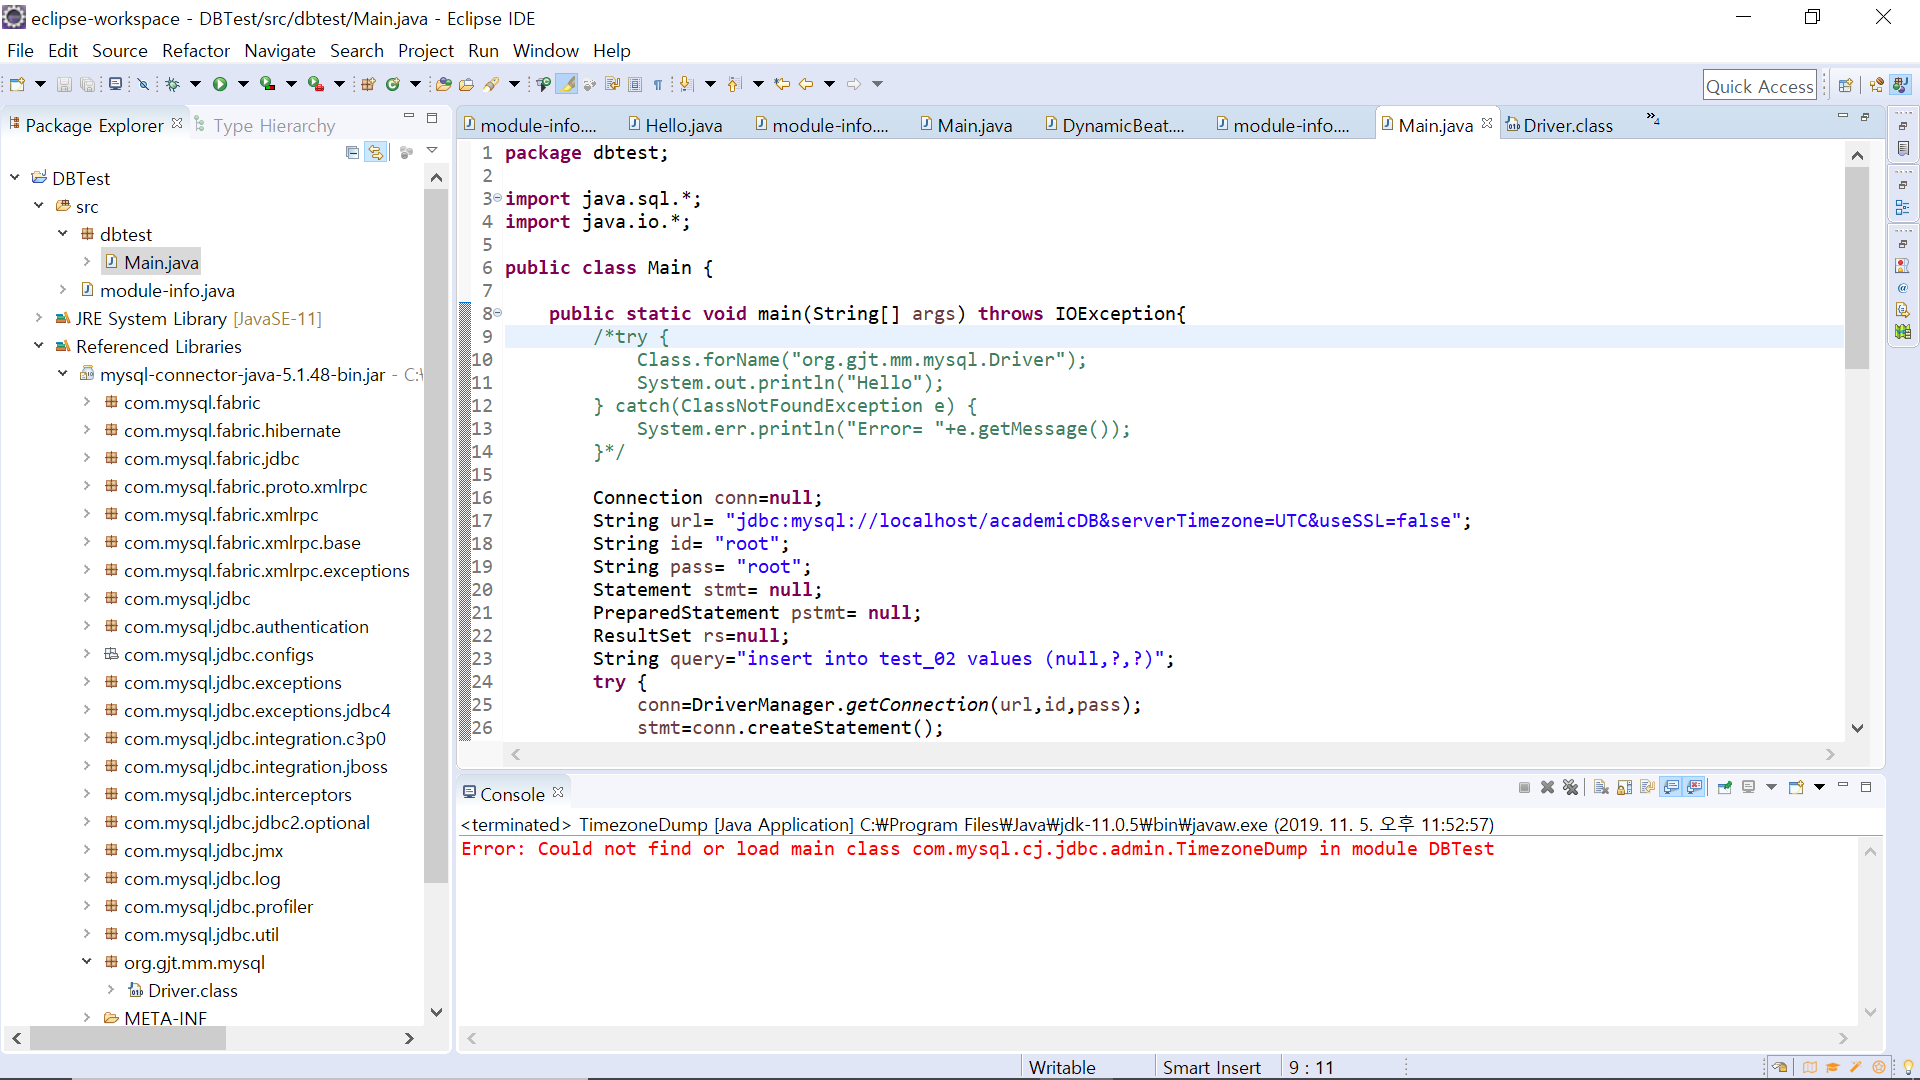This screenshot has height=1080, width=1920.
Task: Select Main.java in Package Explorer
Action: 152,262
